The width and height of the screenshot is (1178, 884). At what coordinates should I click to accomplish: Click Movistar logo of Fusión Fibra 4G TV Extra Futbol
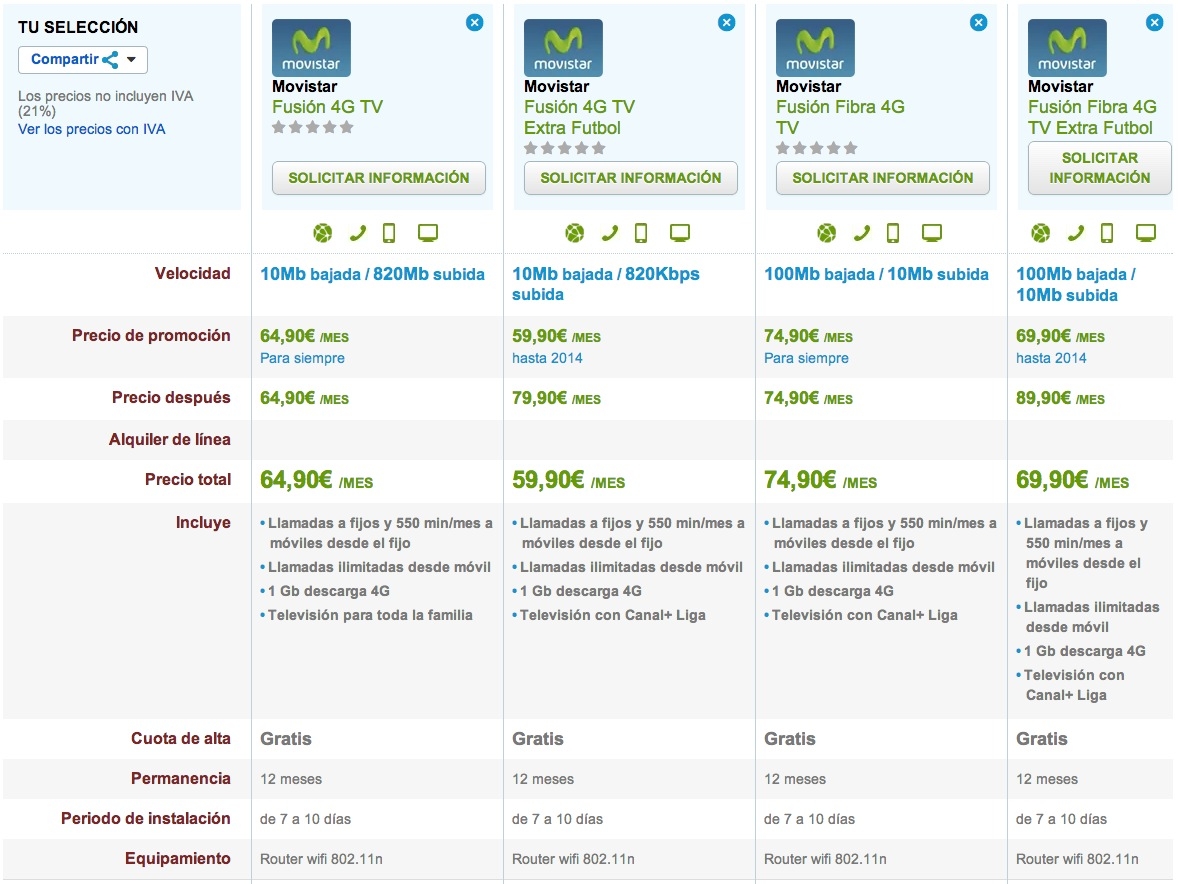pyautogui.click(x=1067, y=47)
